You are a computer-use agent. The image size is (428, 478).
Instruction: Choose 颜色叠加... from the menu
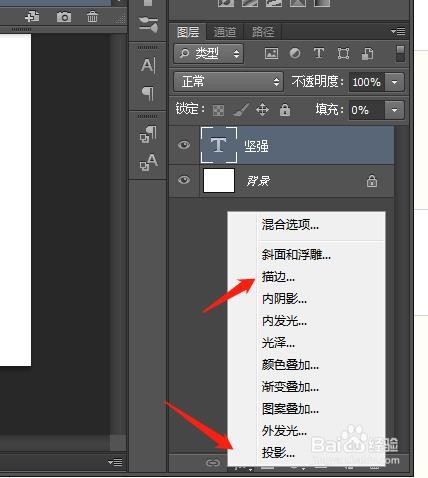click(290, 365)
